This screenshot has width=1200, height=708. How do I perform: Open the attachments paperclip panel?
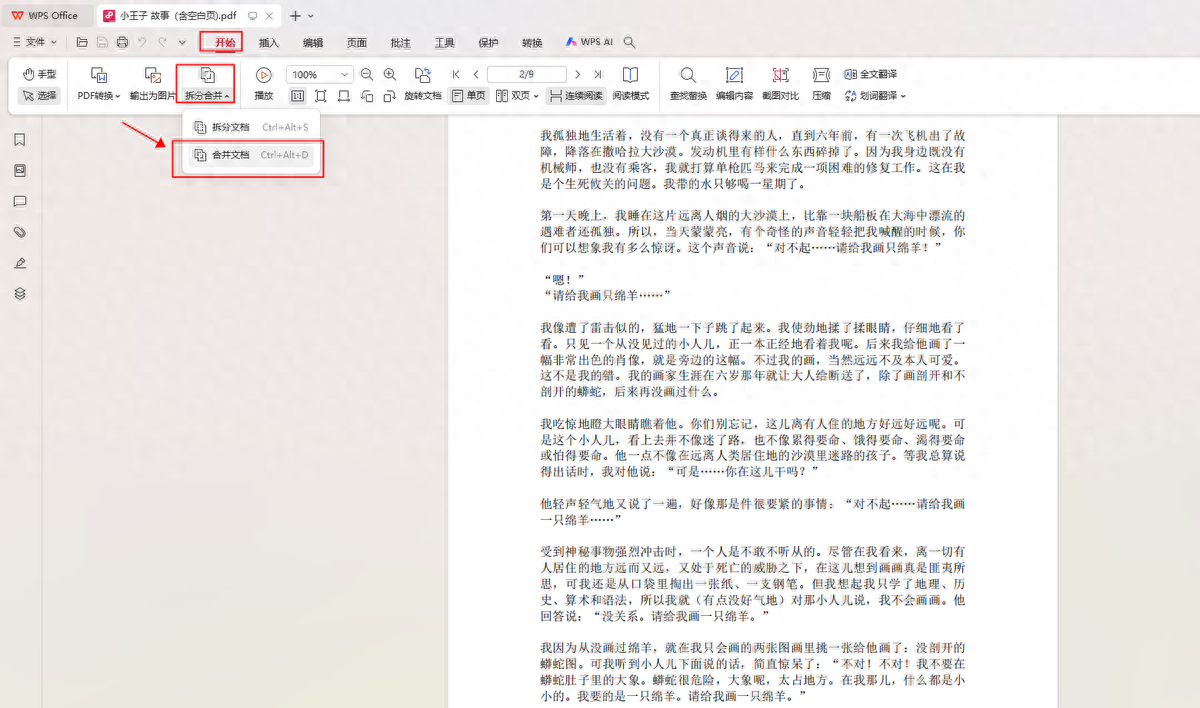tap(20, 232)
